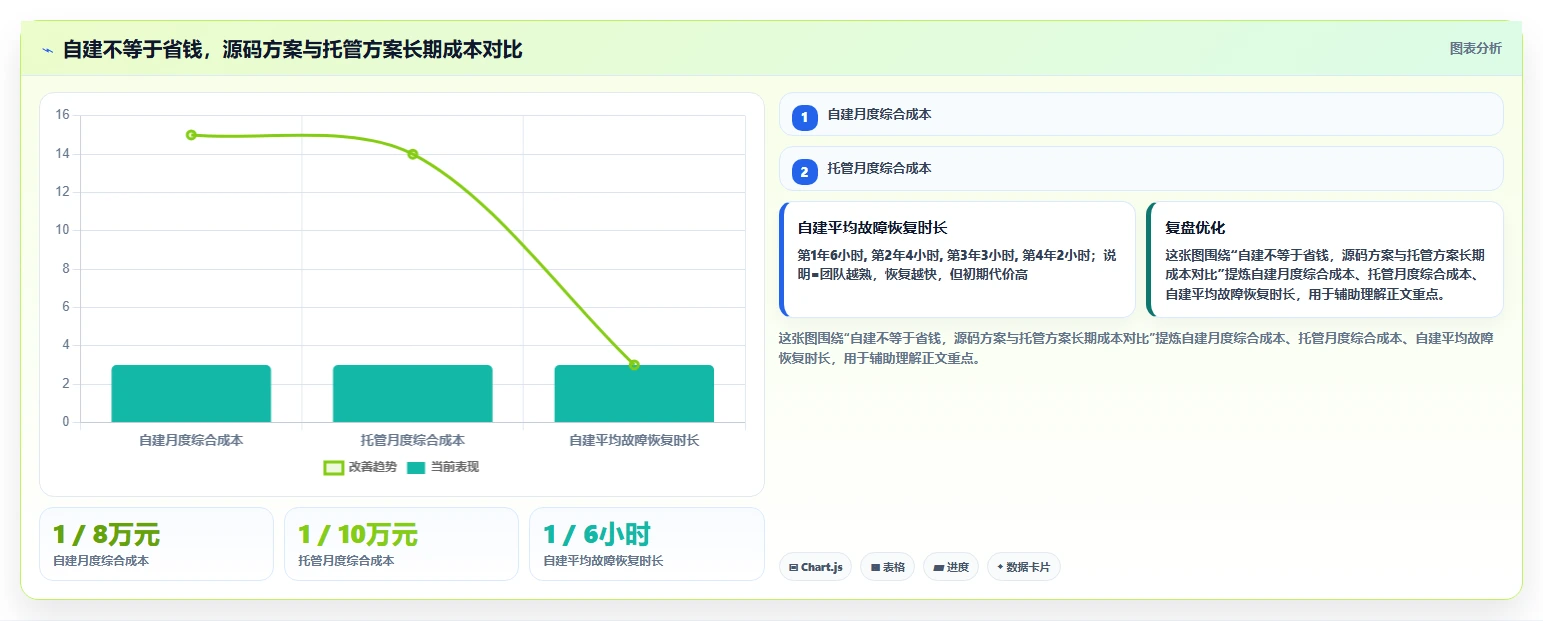Click the teal bar for 托管月度综合成本

(412, 394)
